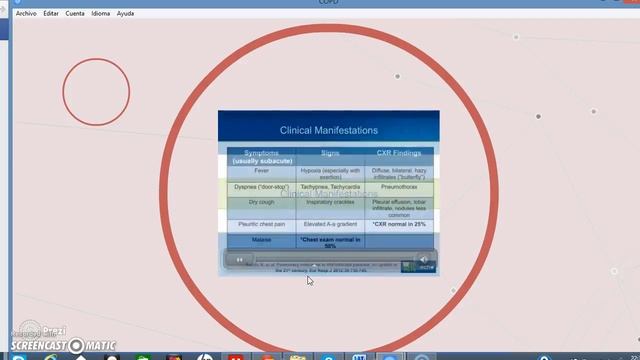640x360 pixels.
Task: Click the 'Hypoxia (especially with exertion)' cell
Action: click(x=330, y=174)
